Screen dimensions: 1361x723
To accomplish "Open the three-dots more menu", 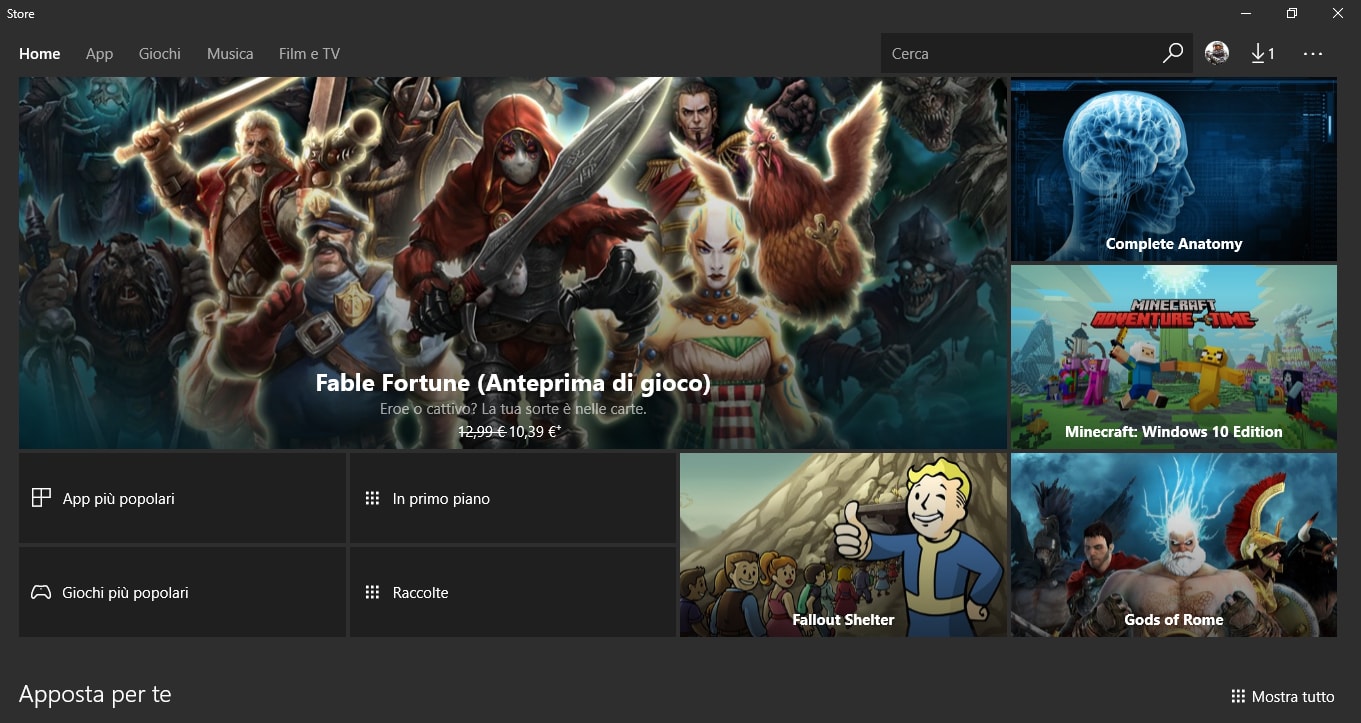I will (x=1313, y=54).
